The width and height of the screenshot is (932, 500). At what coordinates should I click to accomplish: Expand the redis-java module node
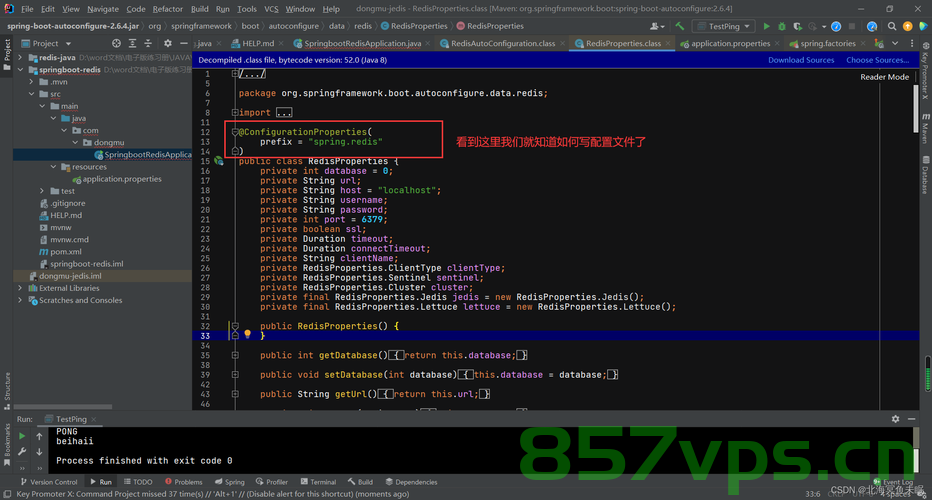20,58
